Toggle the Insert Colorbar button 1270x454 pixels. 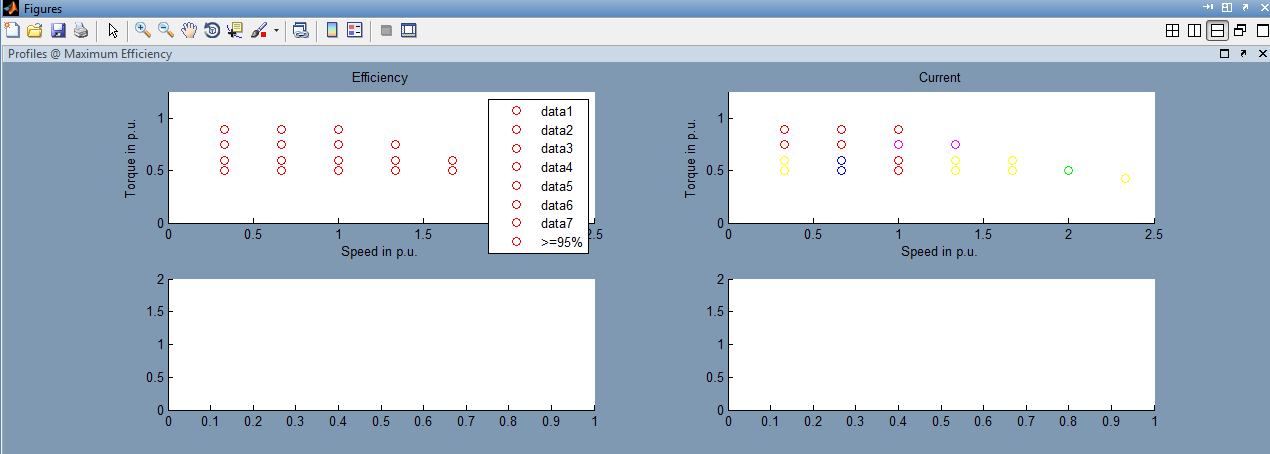pos(332,30)
